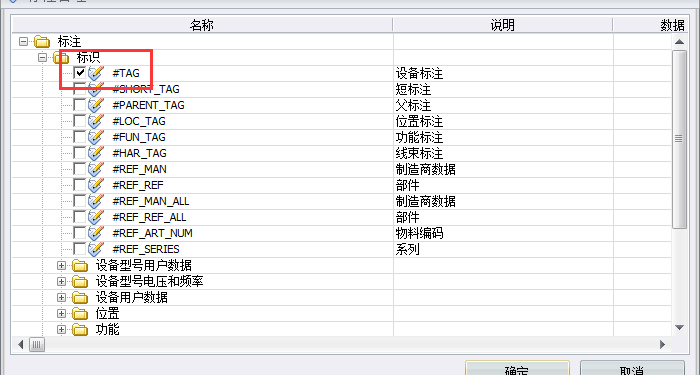Collapse the 标注 root node
The width and height of the screenshot is (700, 375).
[23, 42]
